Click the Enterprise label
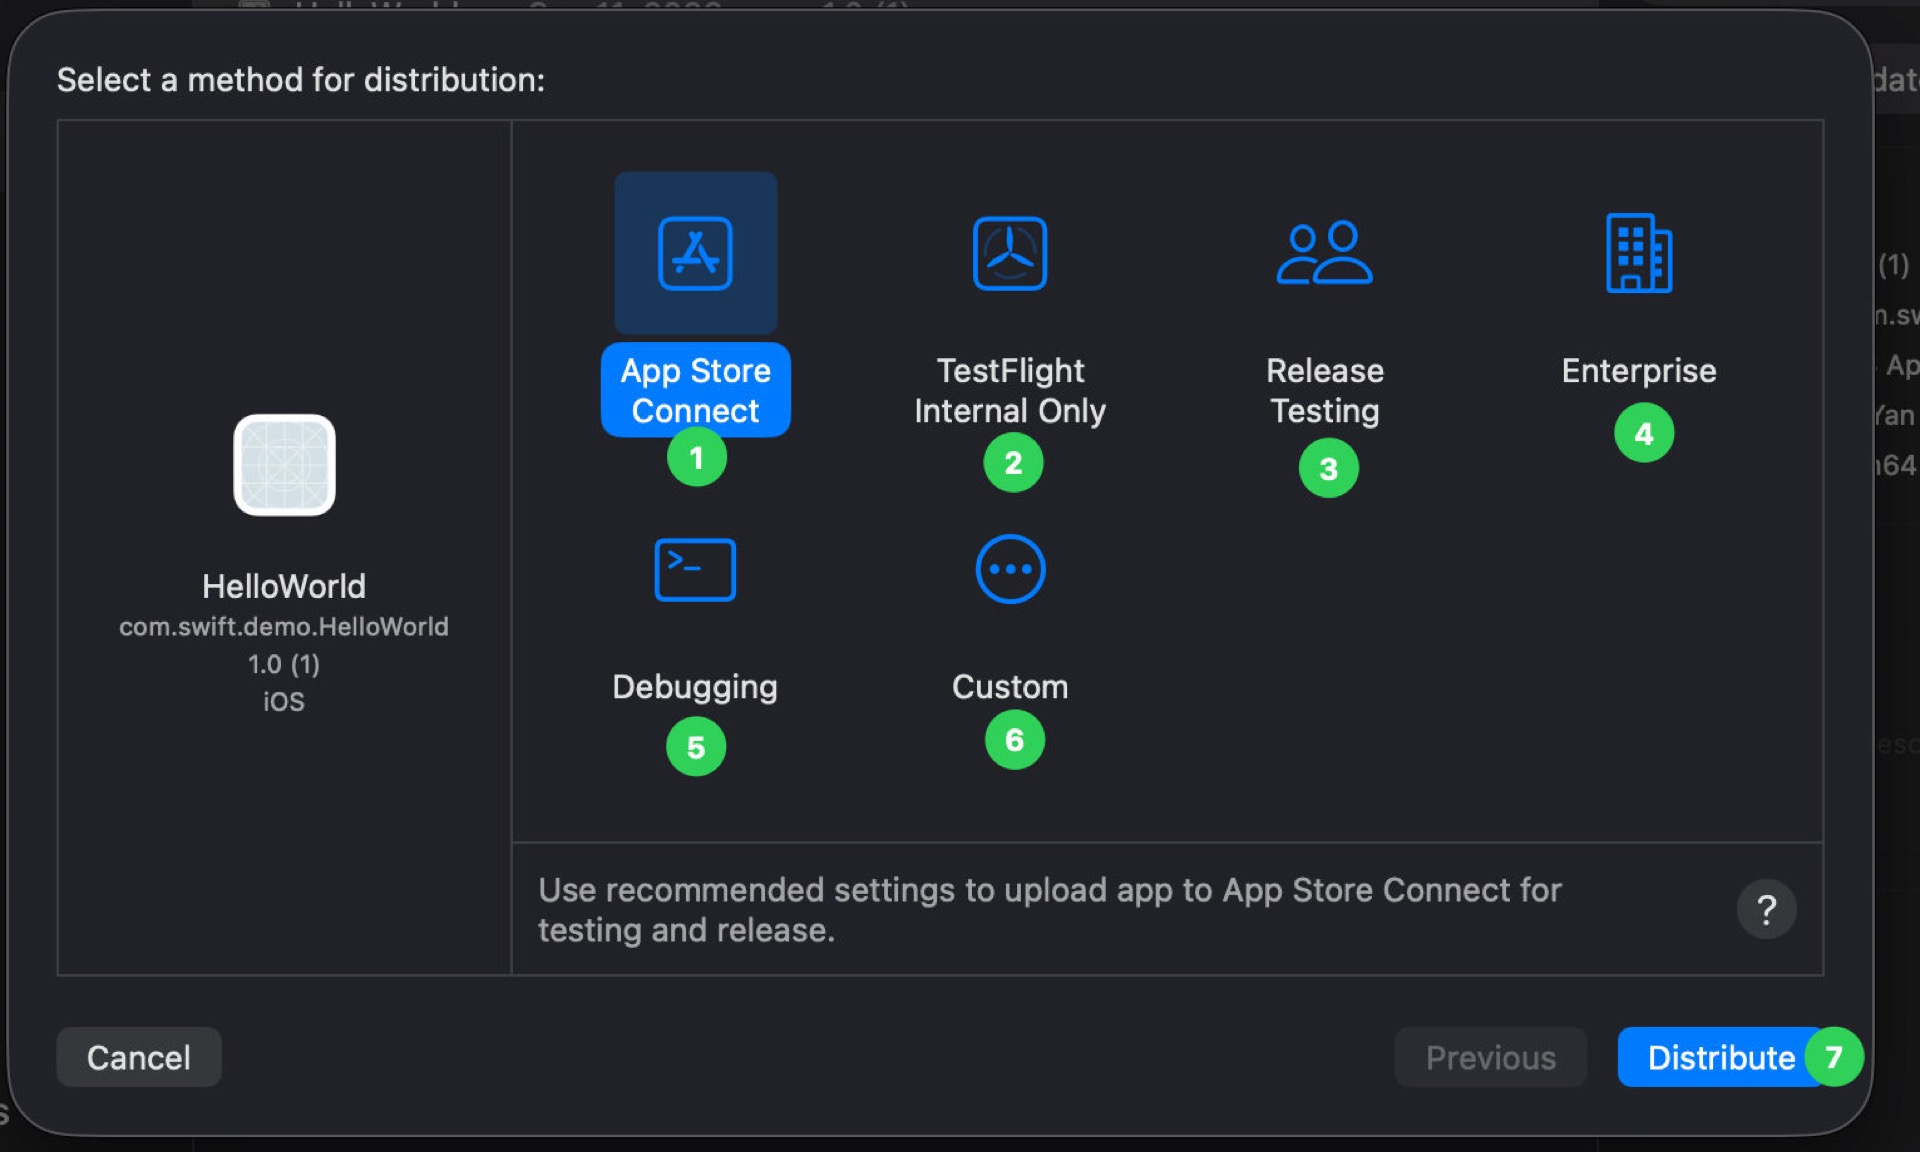1920x1152 pixels. (x=1639, y=371)
